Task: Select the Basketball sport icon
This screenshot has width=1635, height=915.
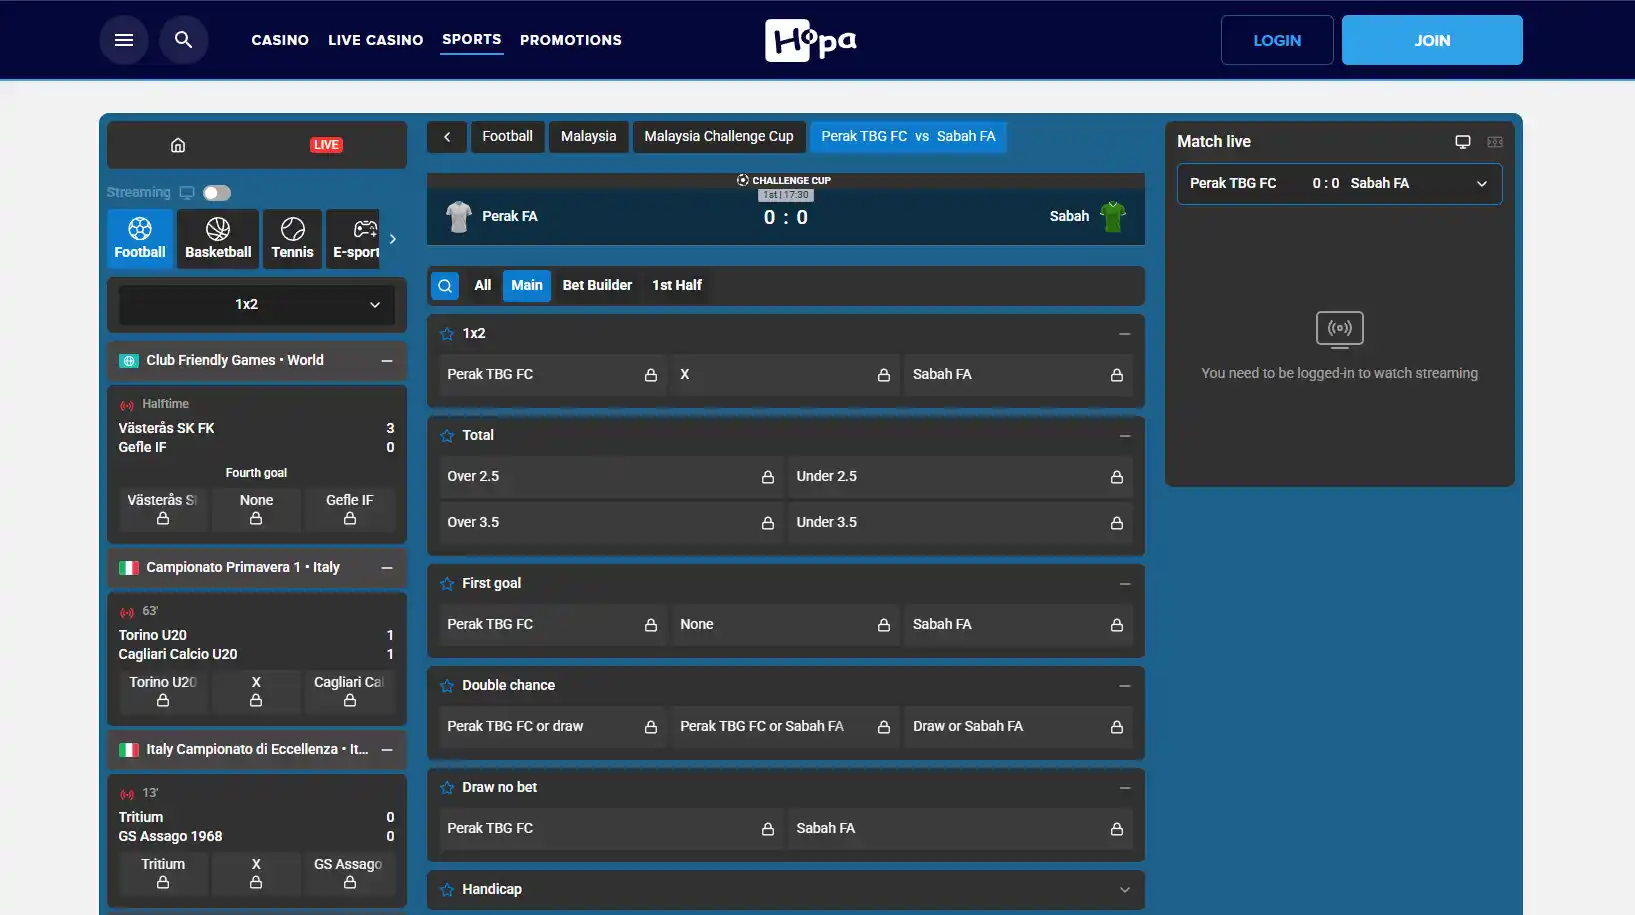Action: point(218,239)
